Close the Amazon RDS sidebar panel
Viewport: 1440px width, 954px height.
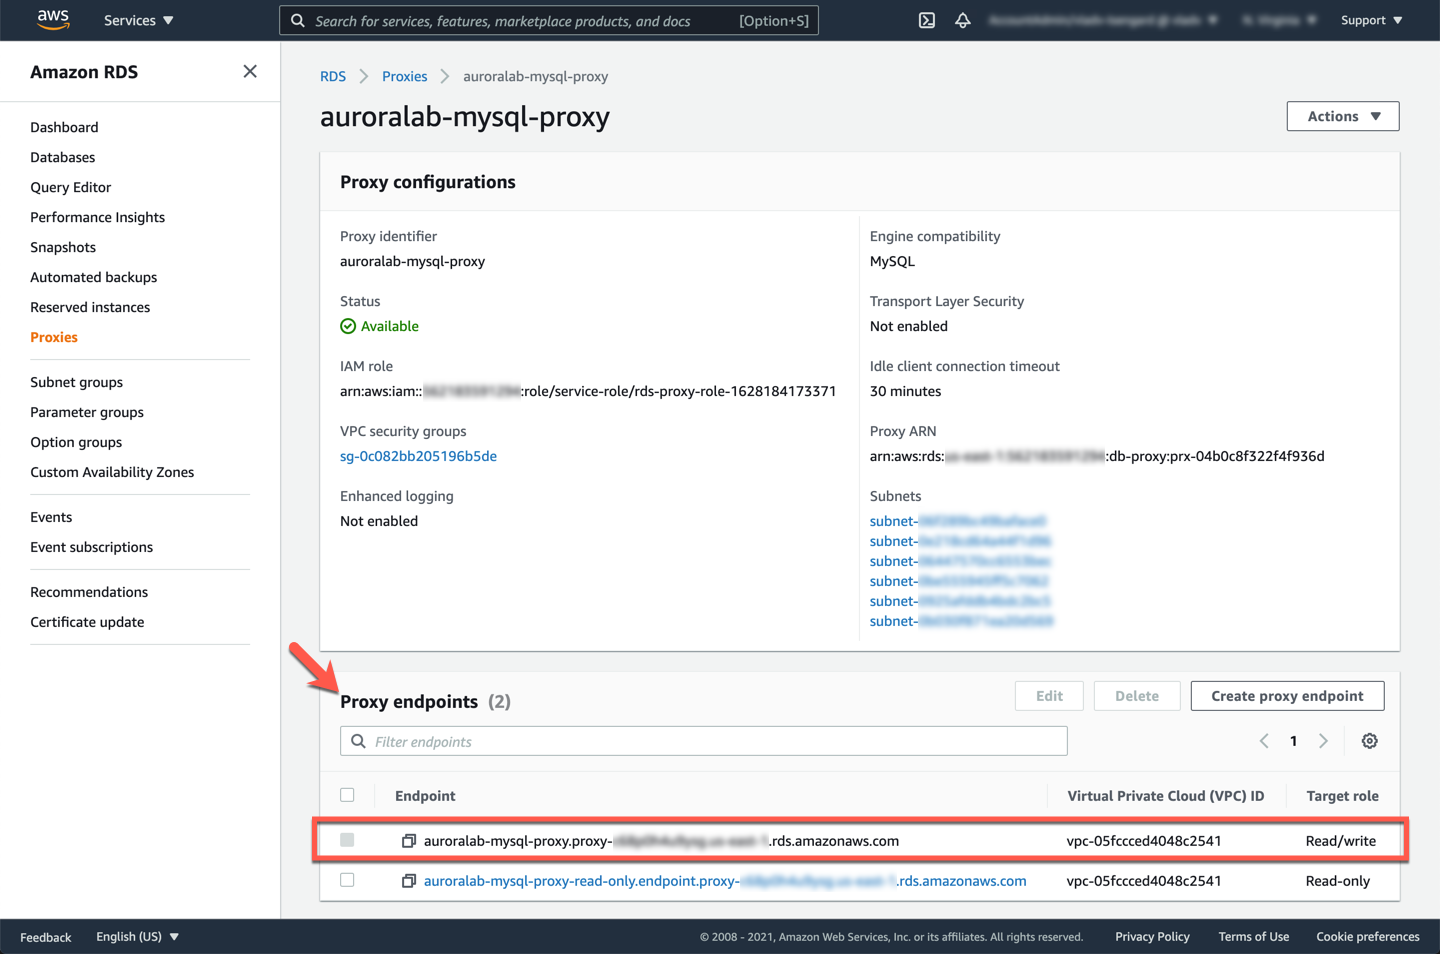click(250, 71)
